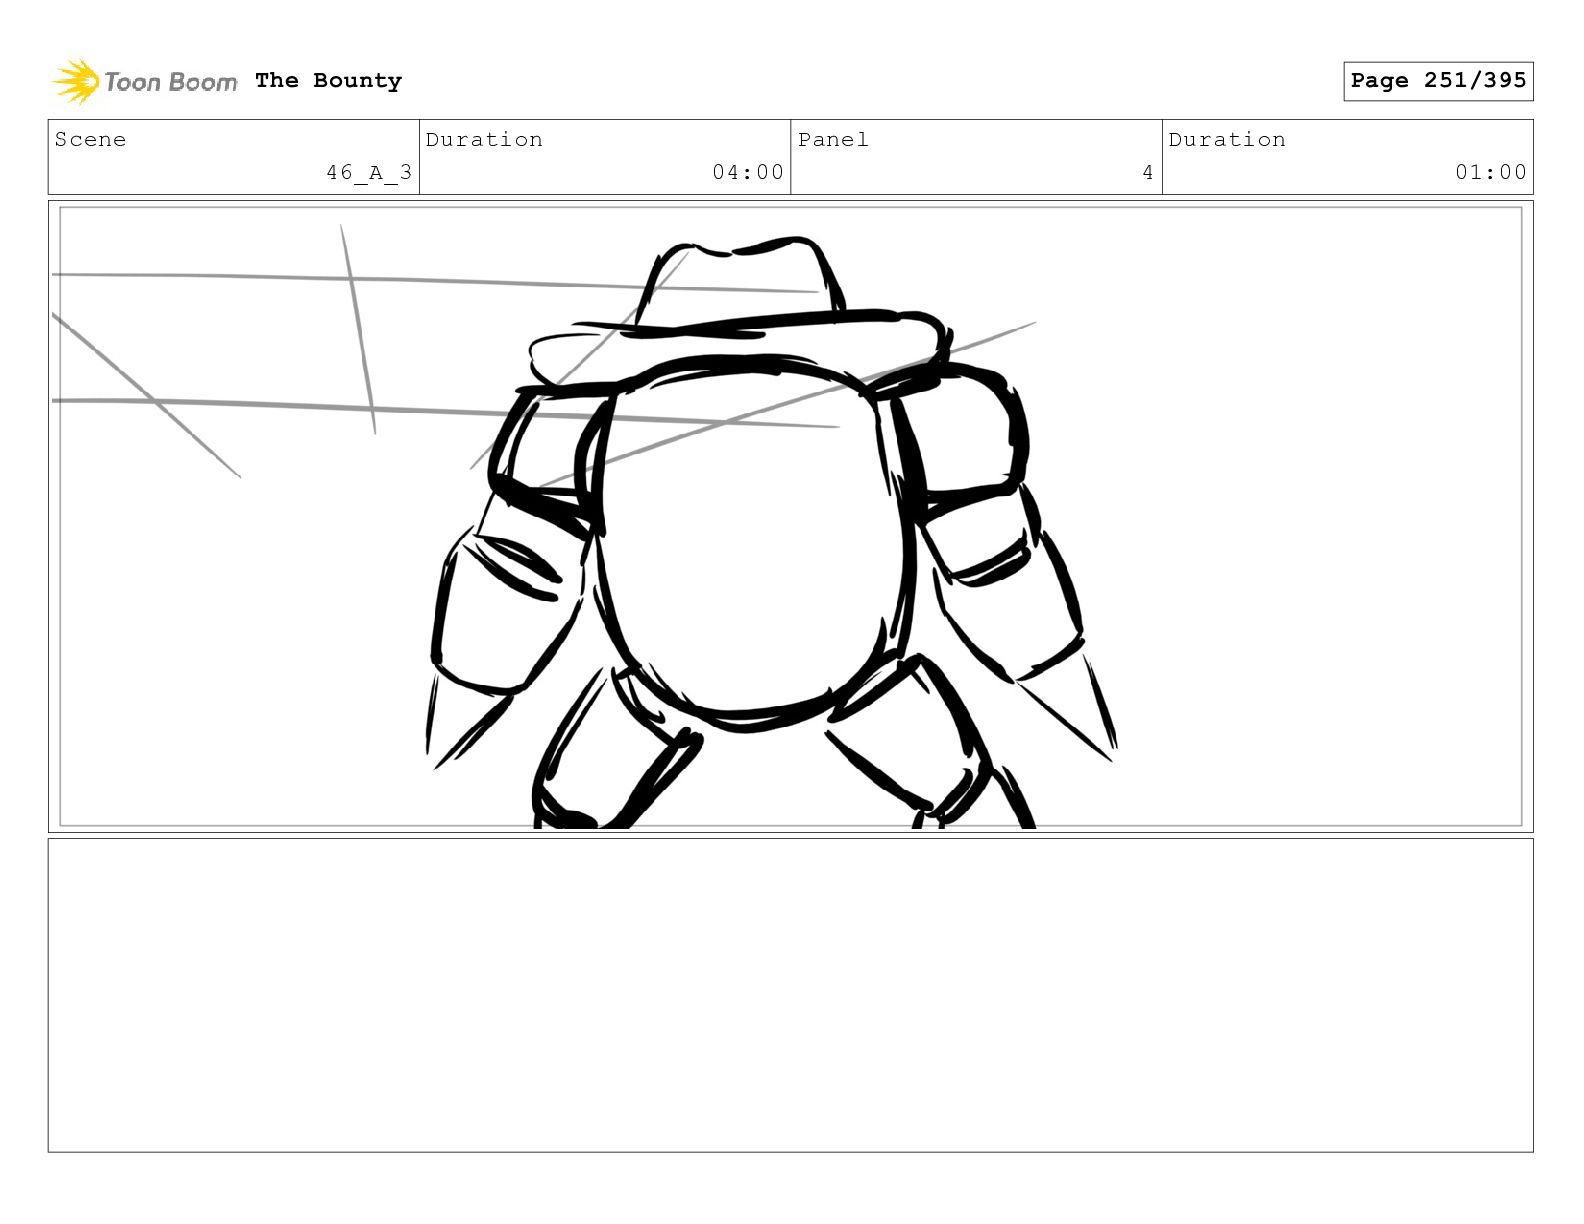Screen dimensions: 1584x1224
Task: Click the Toon Boom logo
Action: pyautogui.click(x=145, y=81)
